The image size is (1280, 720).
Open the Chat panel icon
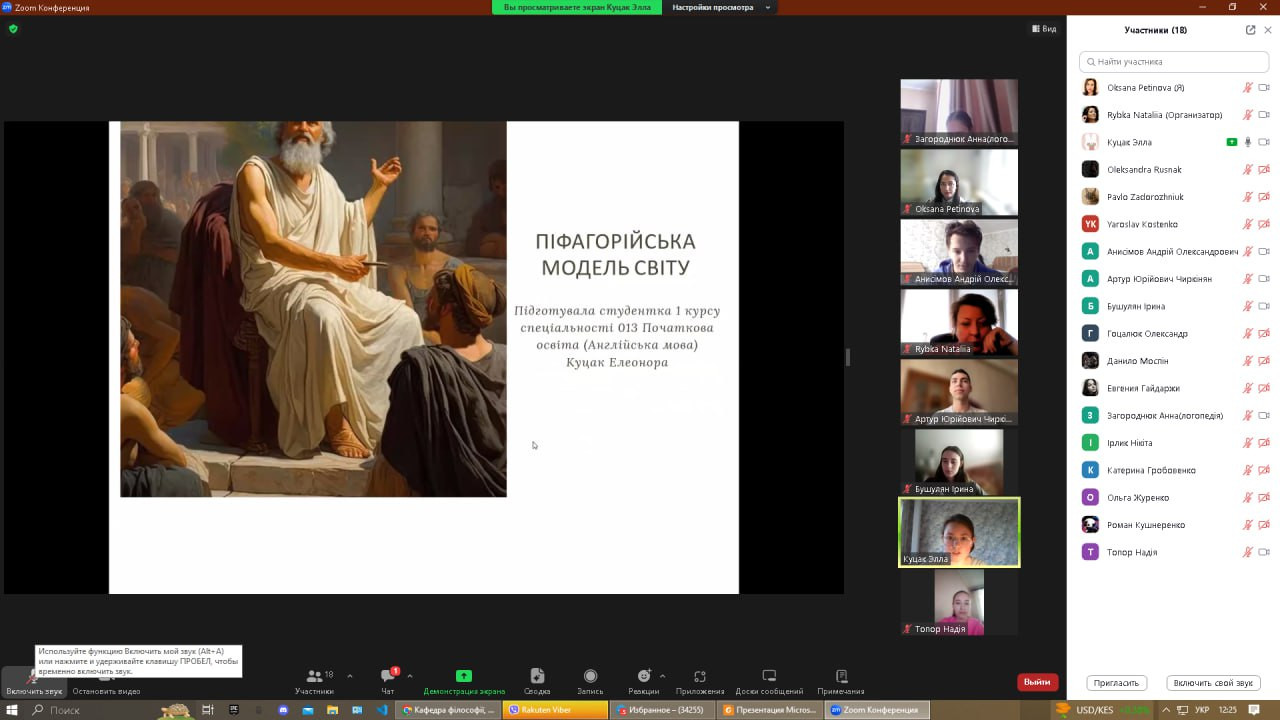(388, 677)
